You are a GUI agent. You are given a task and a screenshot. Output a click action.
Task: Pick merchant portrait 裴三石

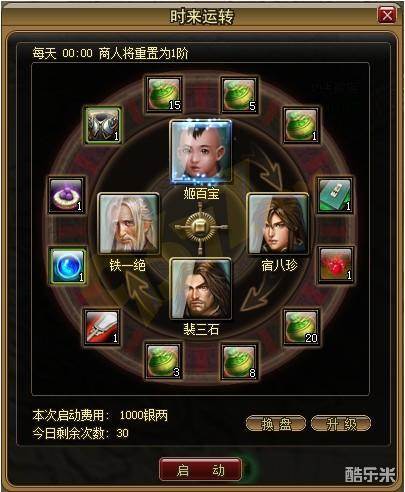tap(201, 289)
